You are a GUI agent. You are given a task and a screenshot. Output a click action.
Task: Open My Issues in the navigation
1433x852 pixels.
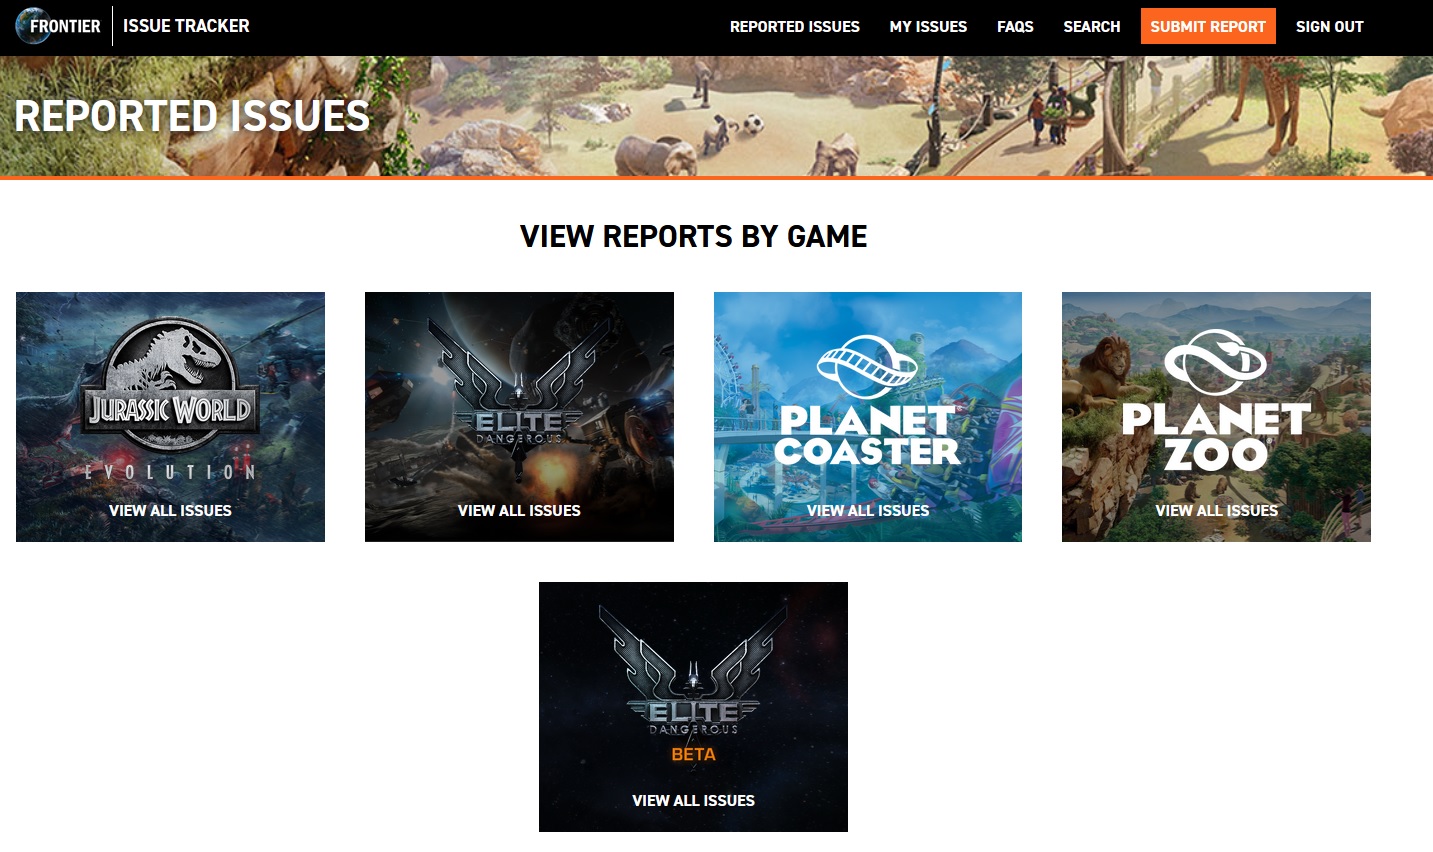(928, 27)
